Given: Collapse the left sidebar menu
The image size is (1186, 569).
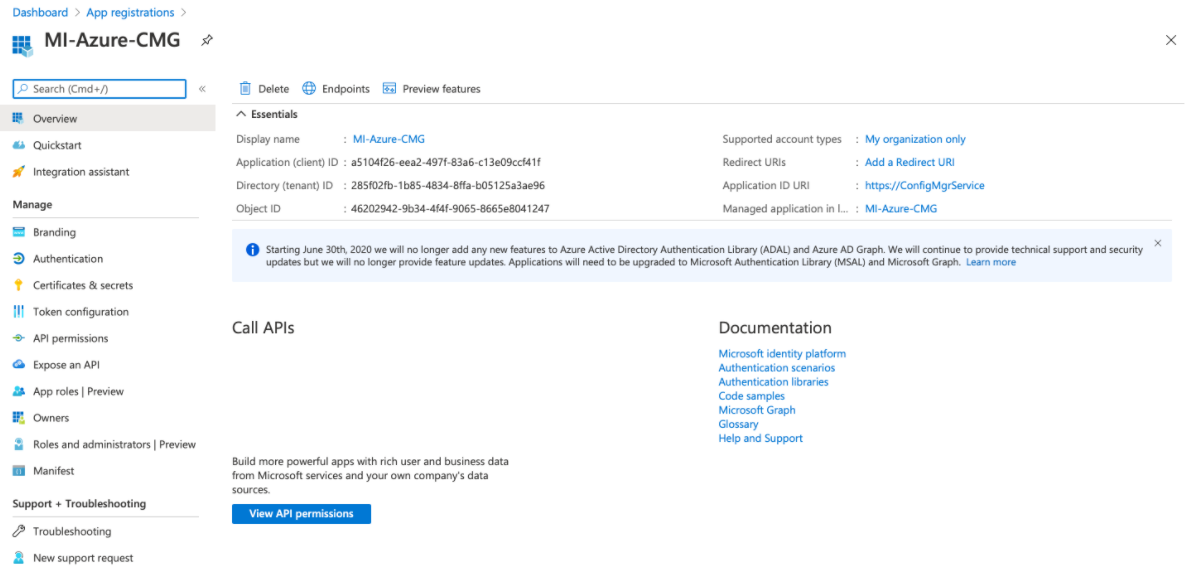Looking at the screenshot, I should tap(202, 89).
